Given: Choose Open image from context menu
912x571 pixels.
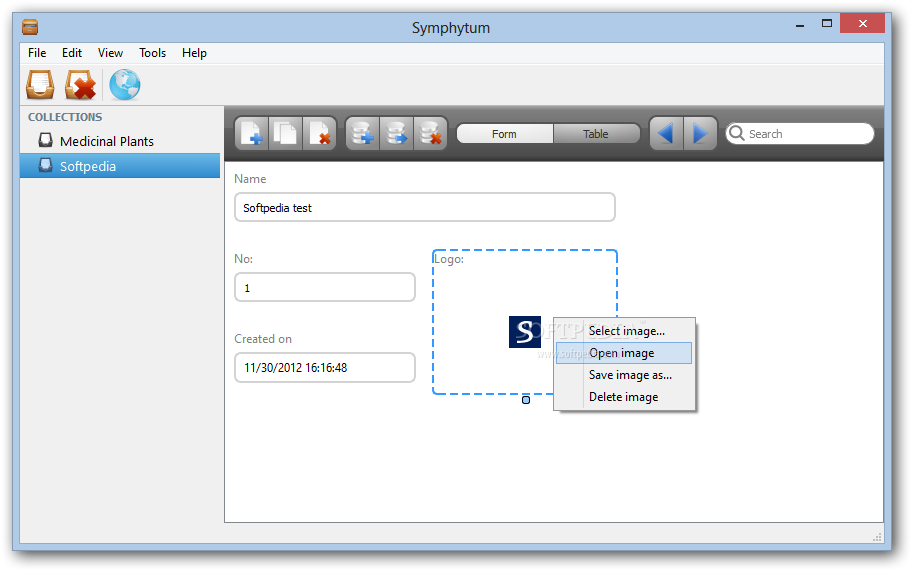Looking at the screenshot, I should pyautogui.click(x=624, y=353).
